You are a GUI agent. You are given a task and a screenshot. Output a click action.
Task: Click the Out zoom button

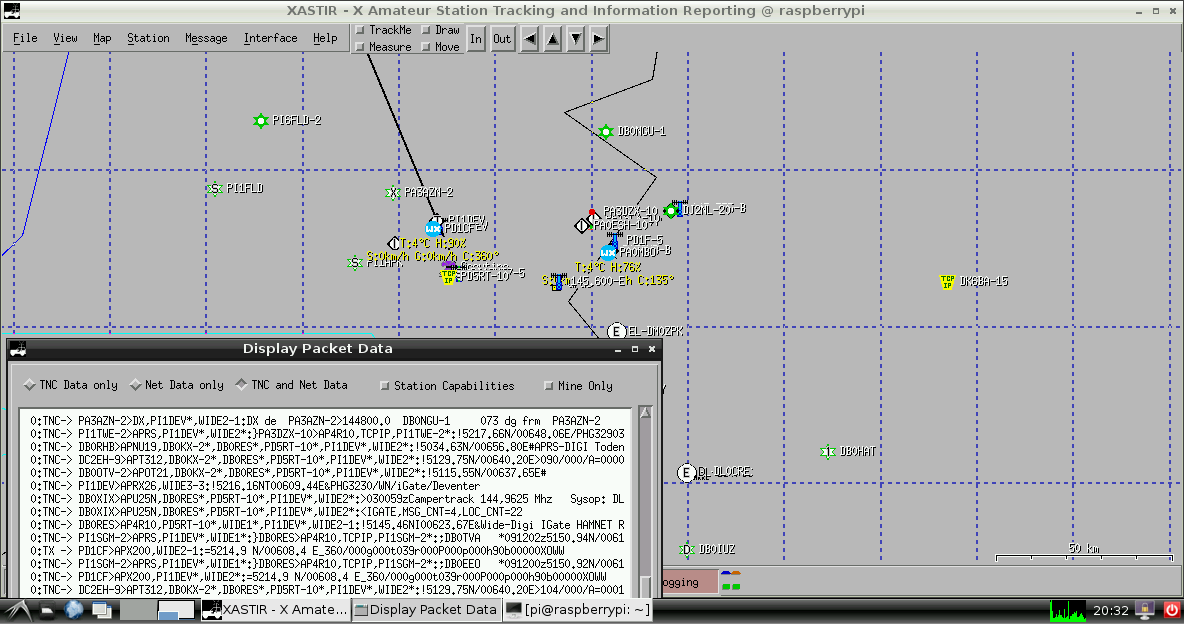point(501,39)
